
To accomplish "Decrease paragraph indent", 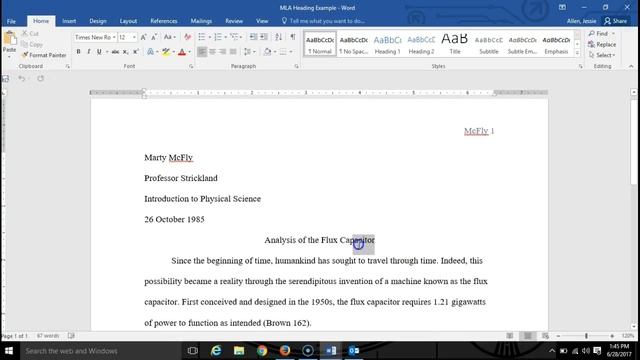I will pyautogui.click(x=253, y=37).
